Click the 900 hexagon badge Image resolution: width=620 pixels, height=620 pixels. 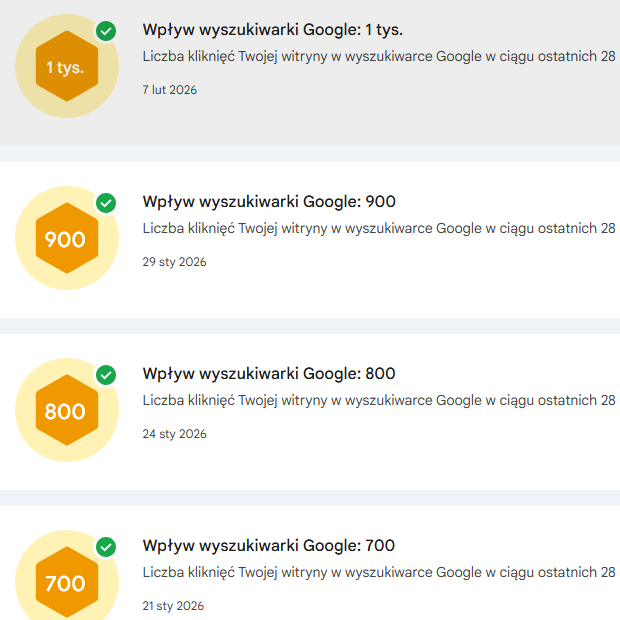65,240
